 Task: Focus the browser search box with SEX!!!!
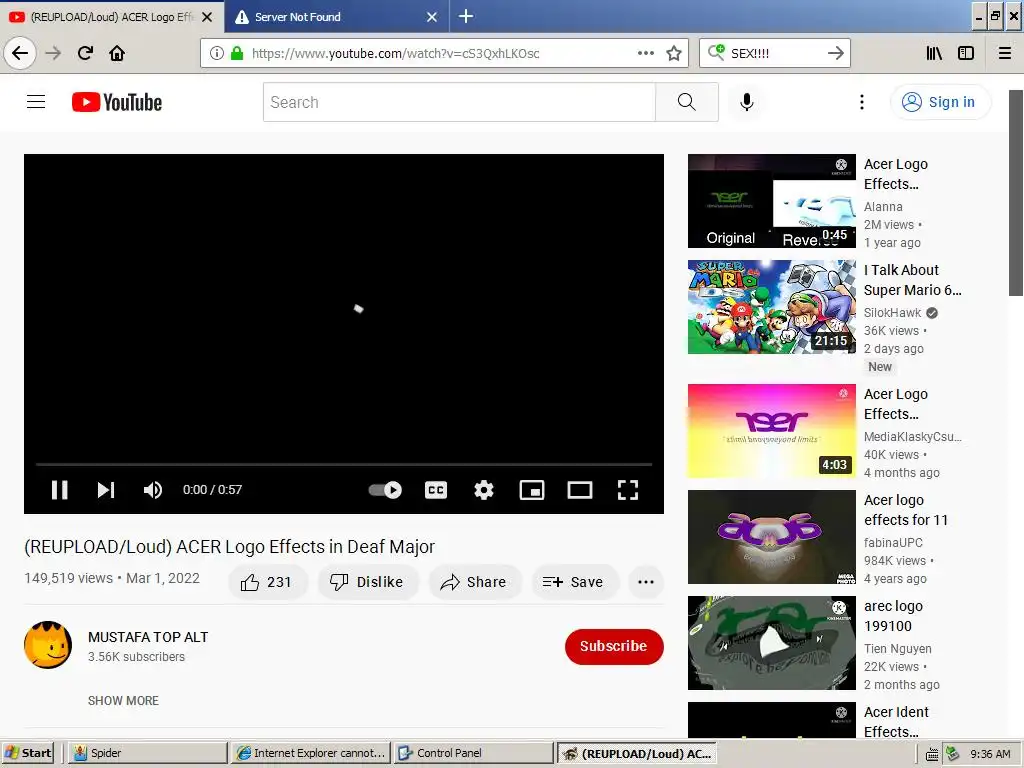pyautogui.click(x=774, y=54)
